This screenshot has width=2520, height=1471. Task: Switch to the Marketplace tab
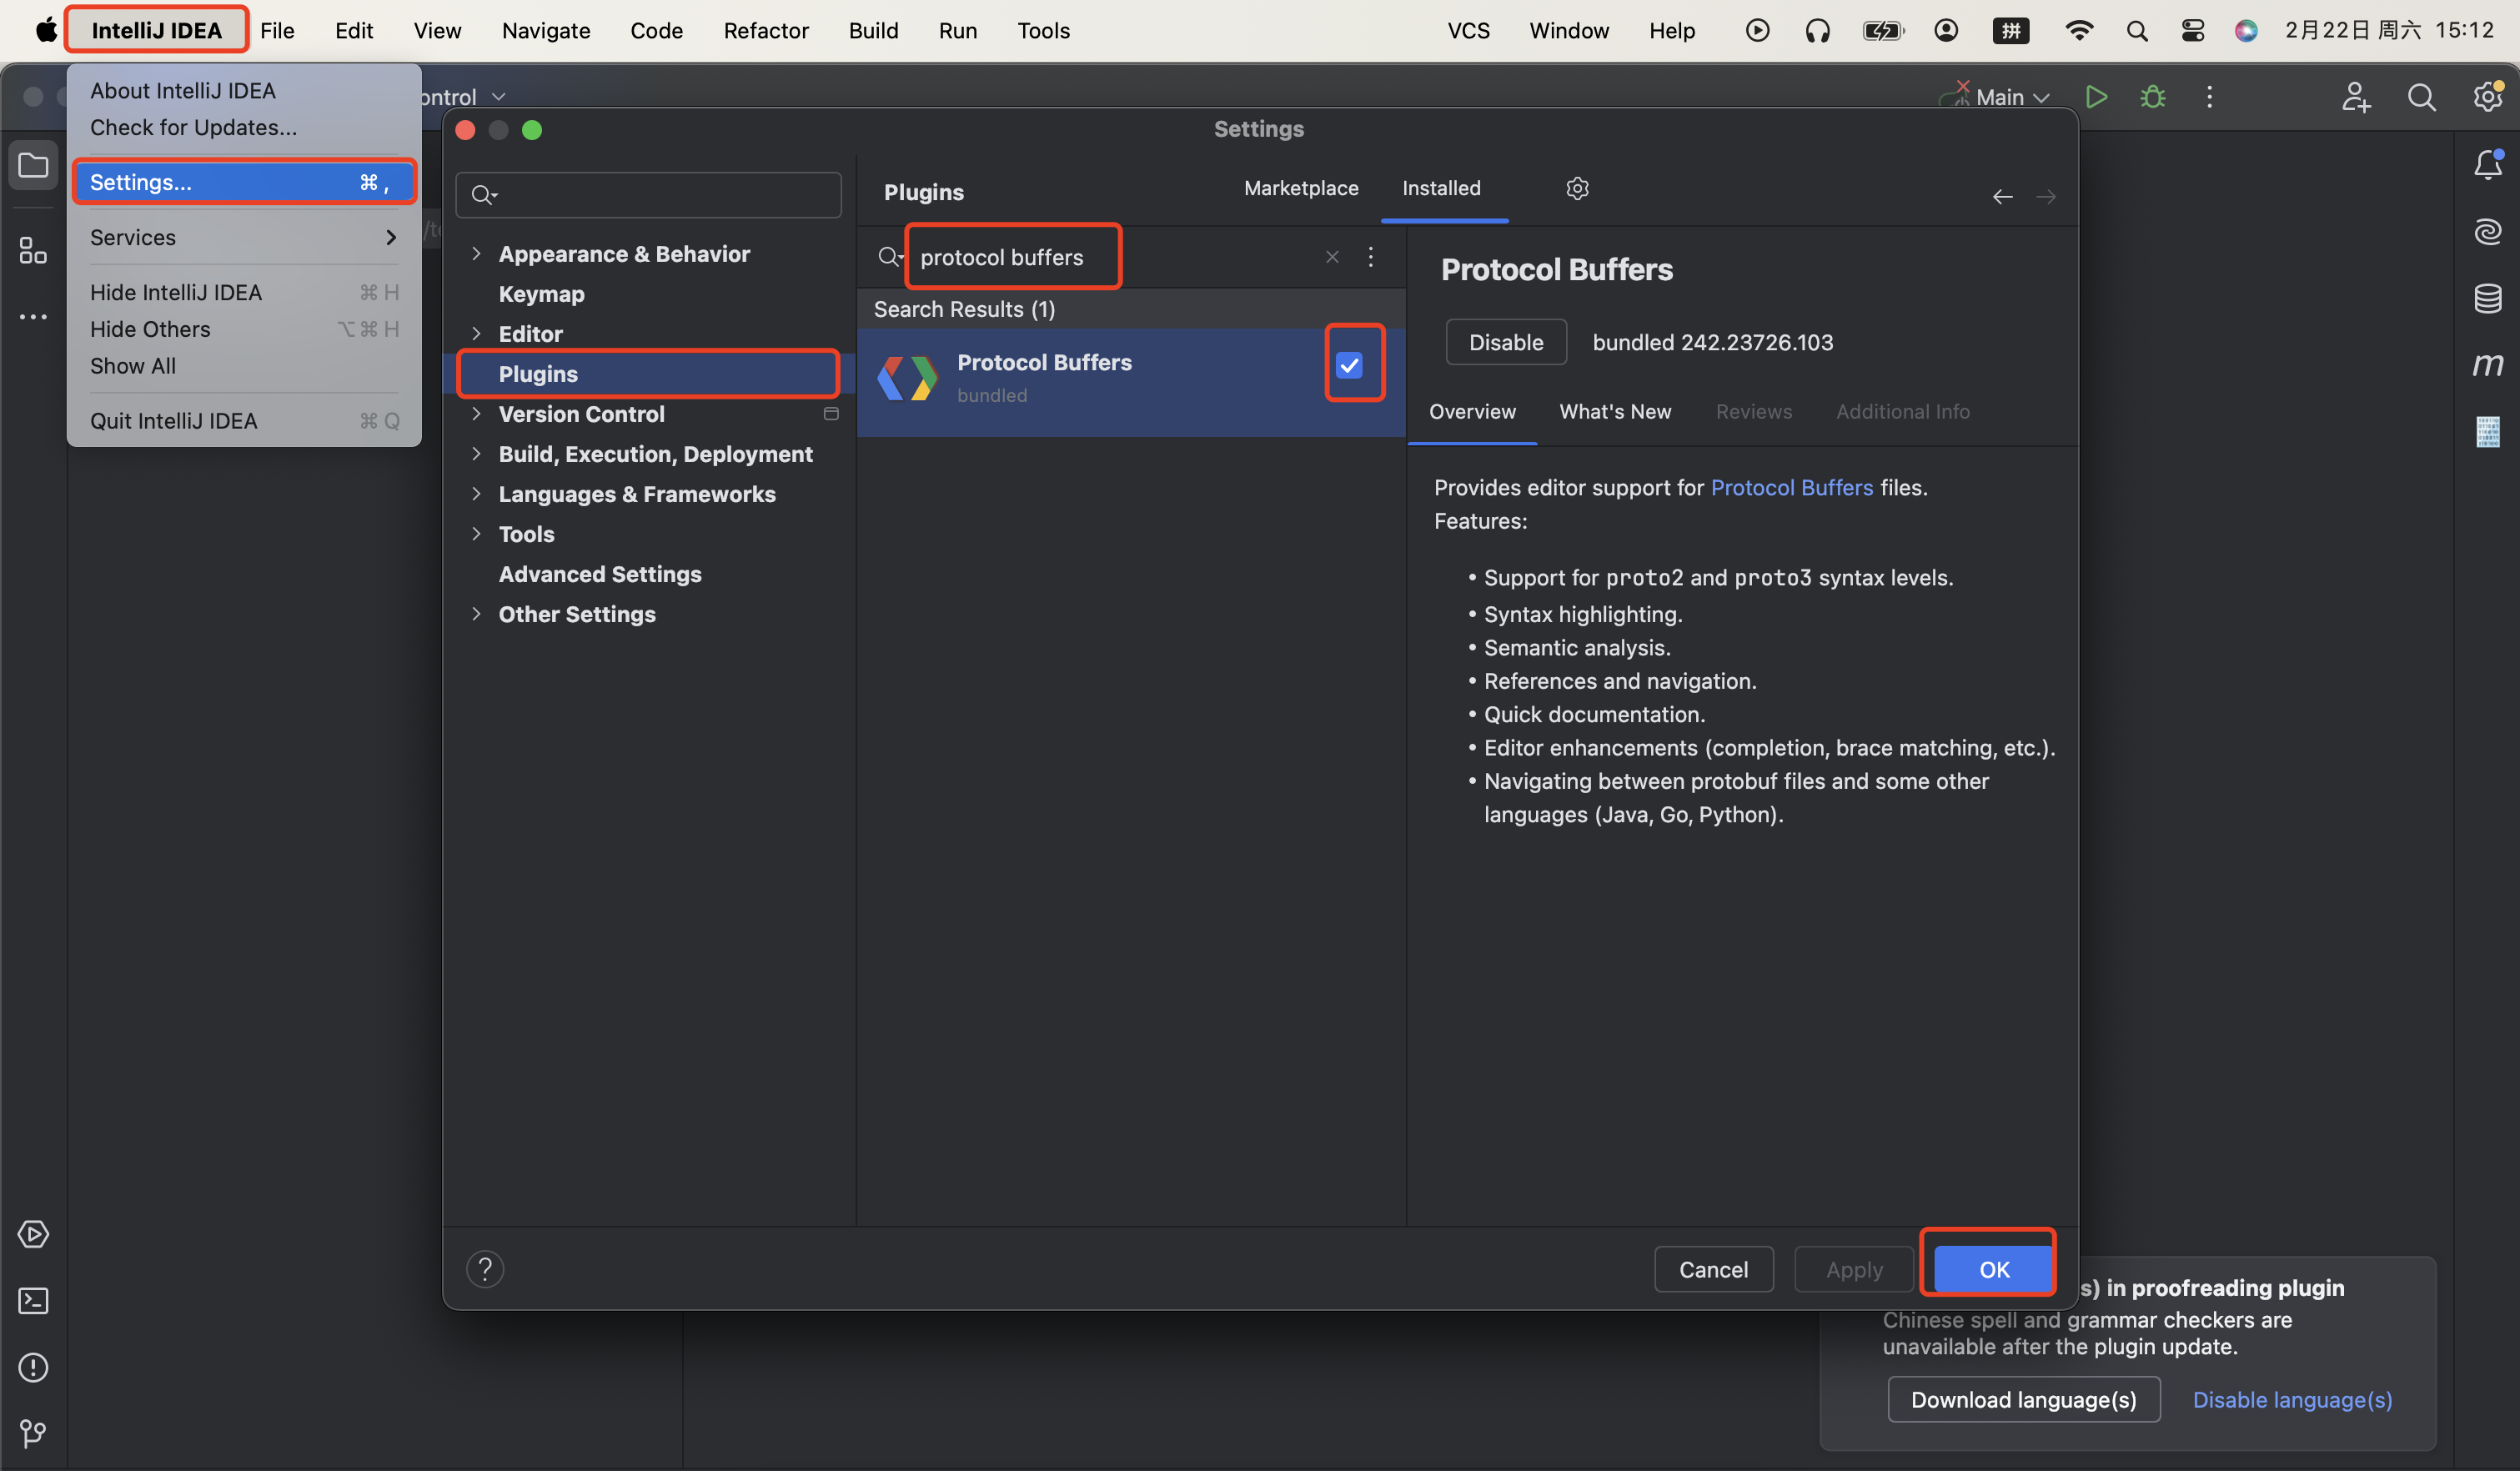tap(1300, 188)
